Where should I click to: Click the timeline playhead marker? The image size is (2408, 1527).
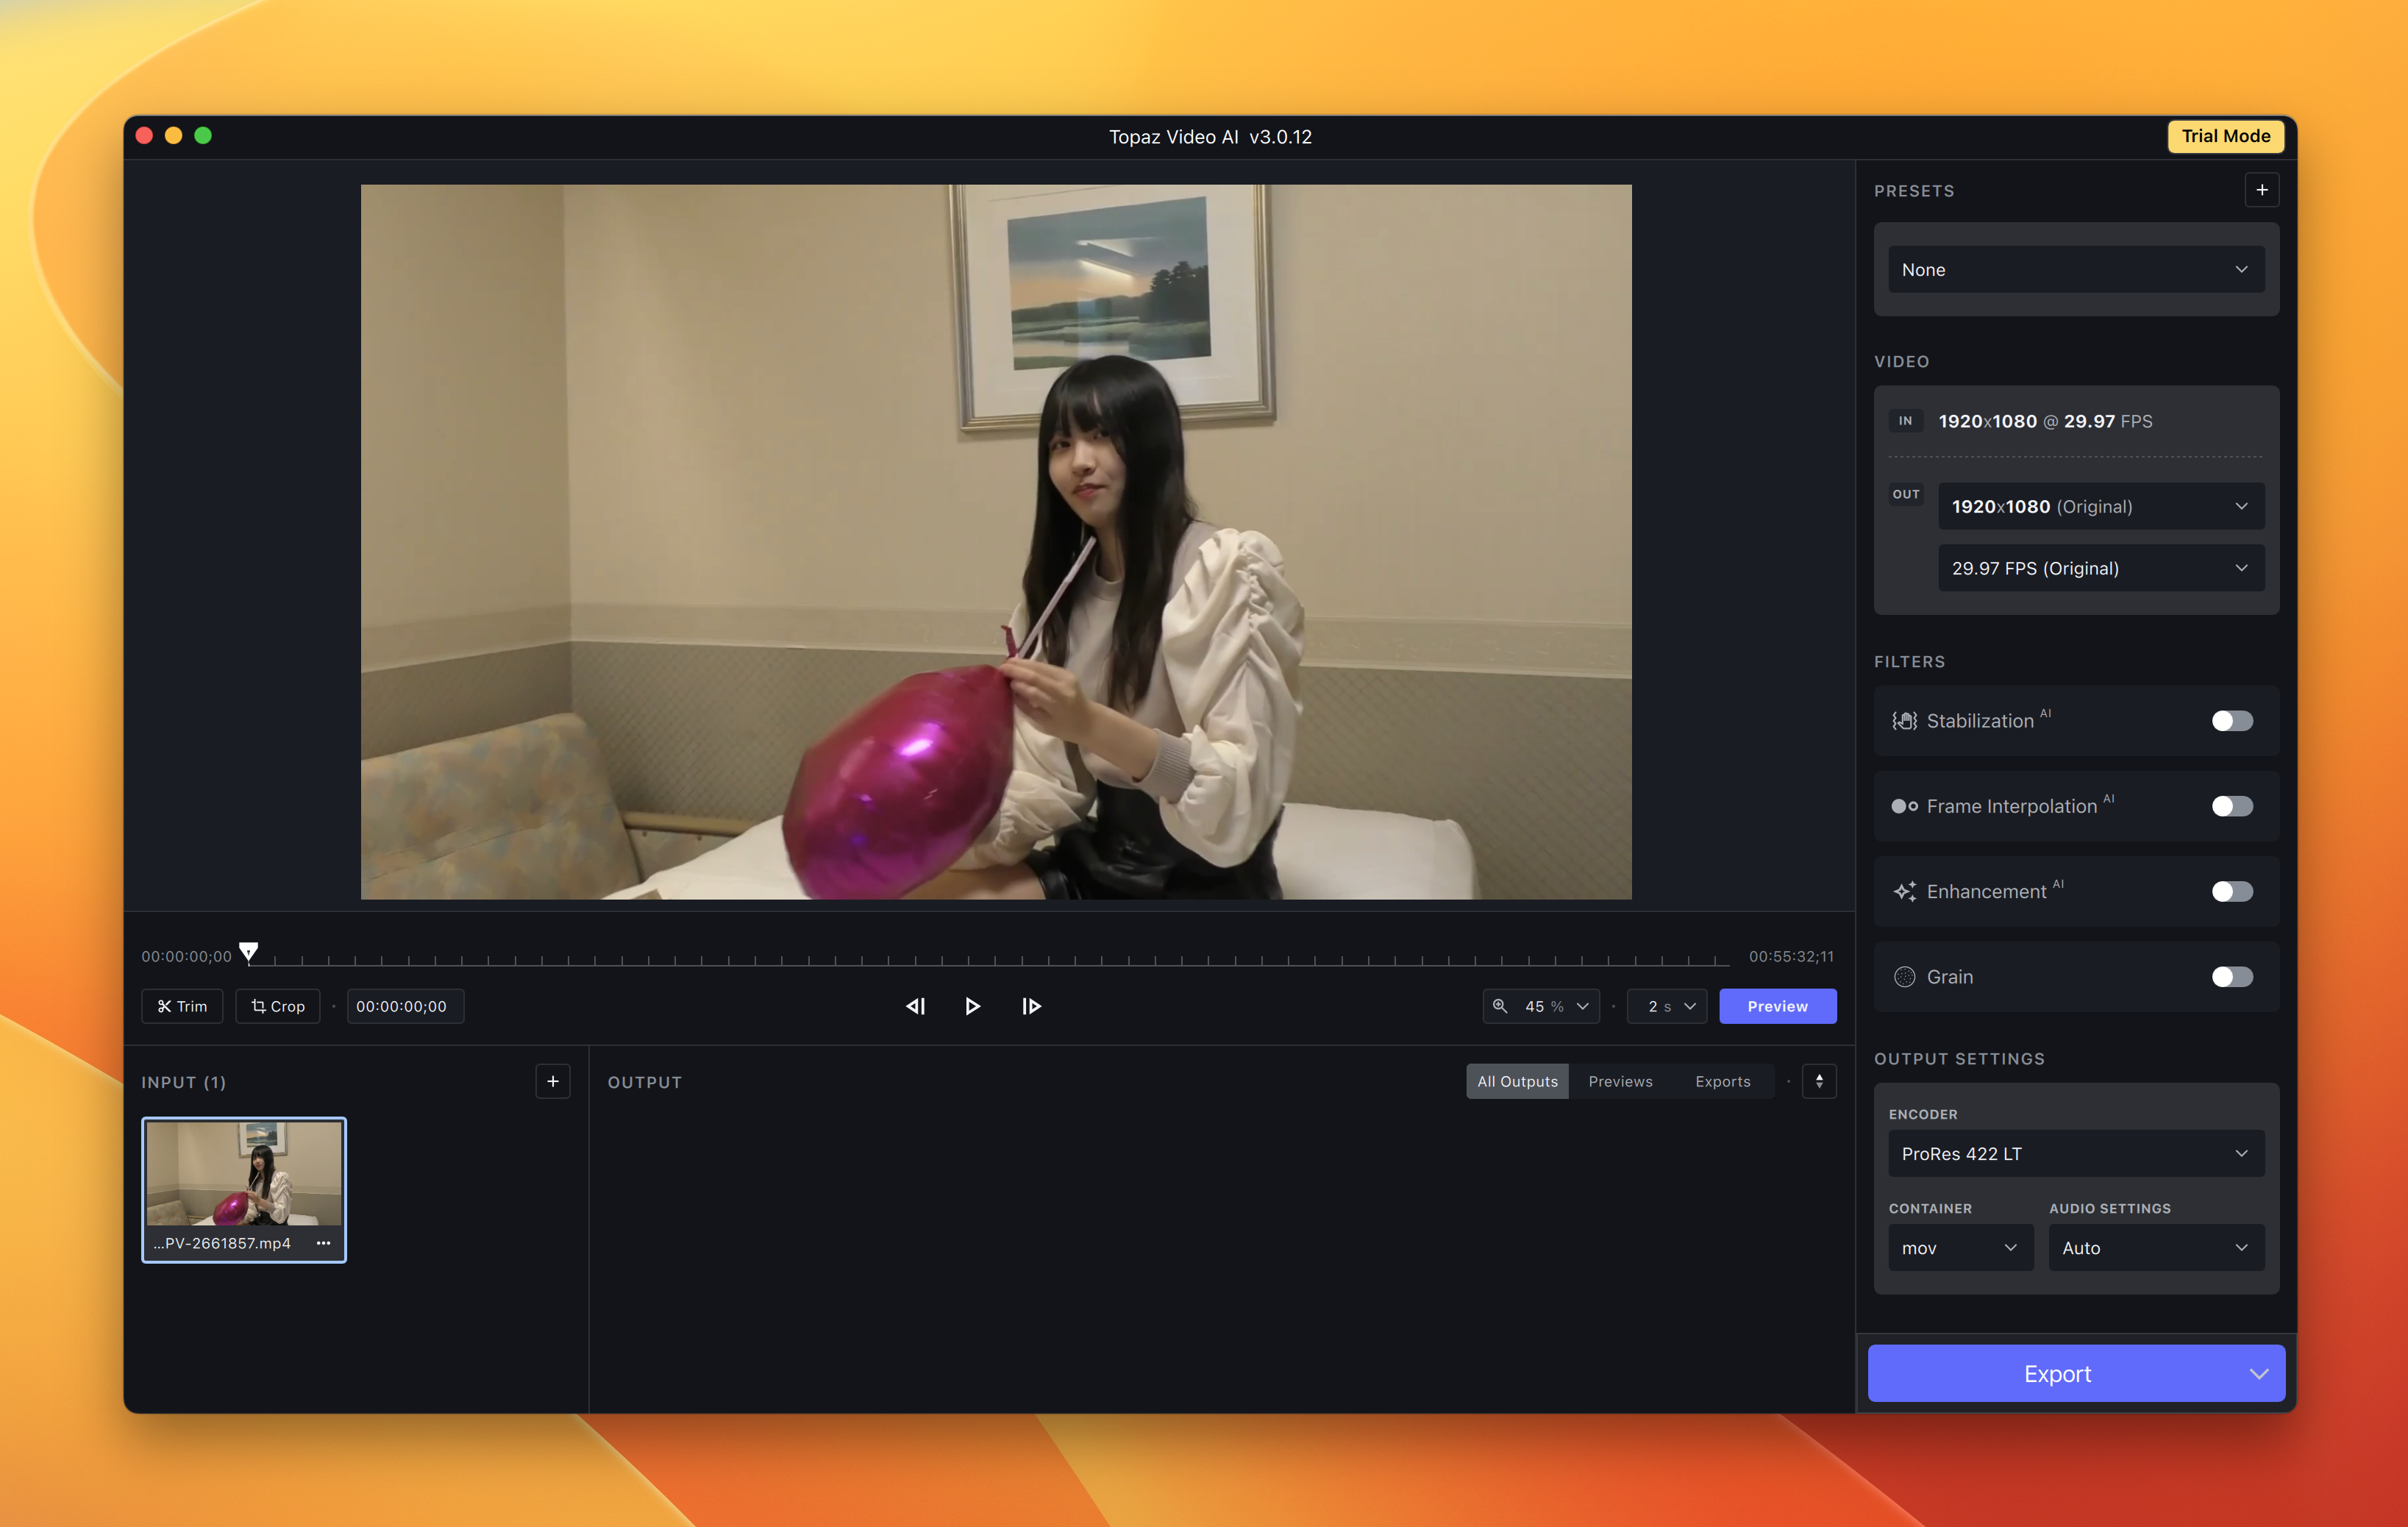tap(249, 951)
